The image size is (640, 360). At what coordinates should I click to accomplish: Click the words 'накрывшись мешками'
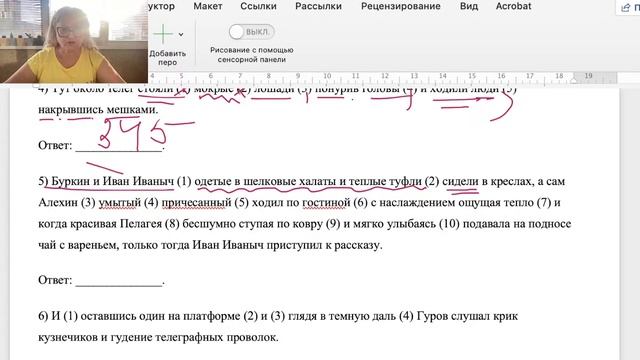98,110
